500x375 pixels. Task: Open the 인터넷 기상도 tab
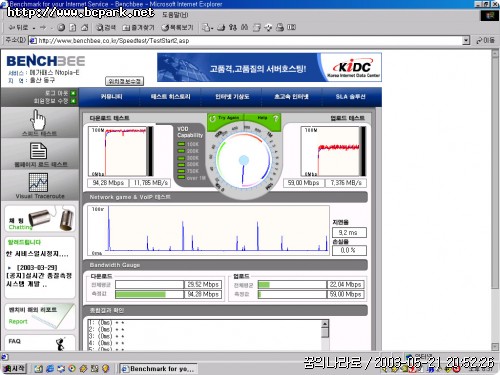point(232,97)
